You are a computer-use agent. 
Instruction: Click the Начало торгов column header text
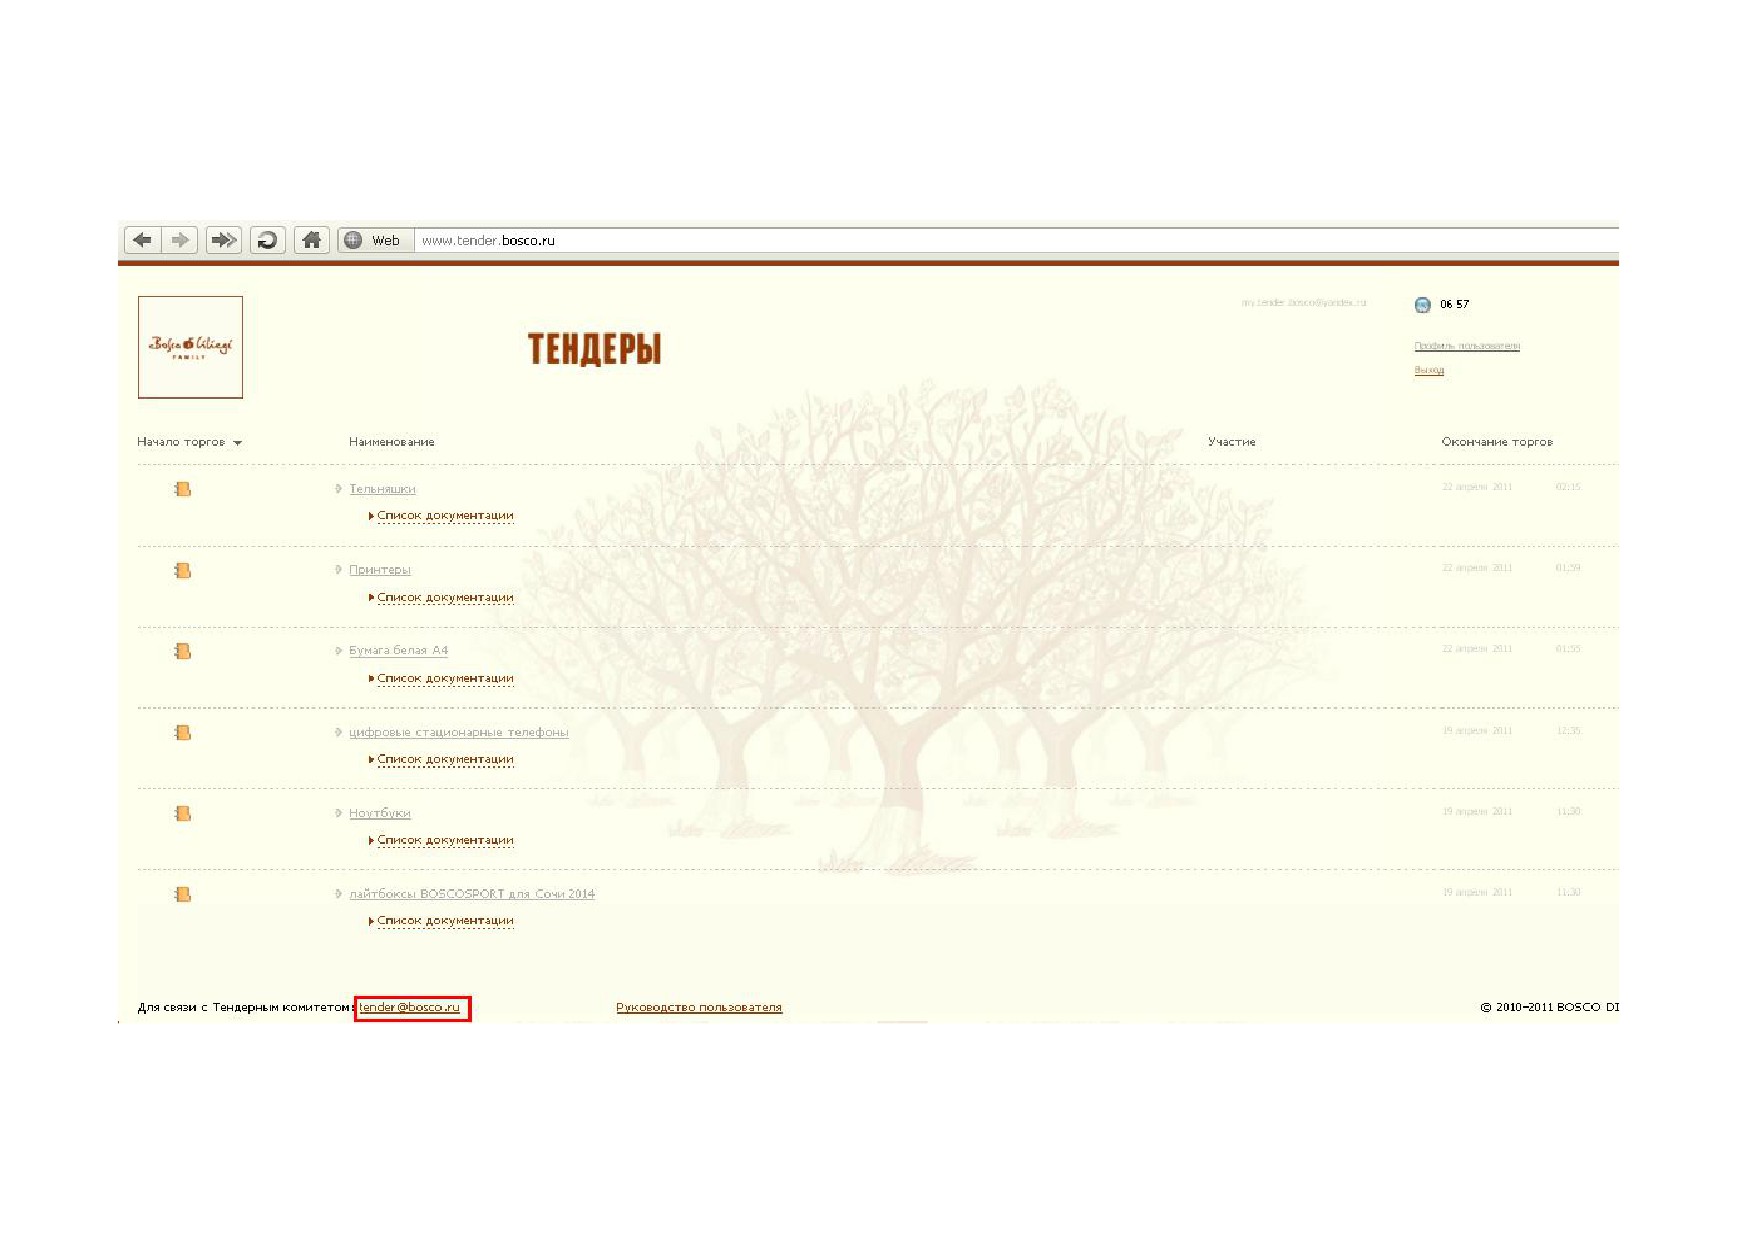pyautogui.click(x=181, y=442)
